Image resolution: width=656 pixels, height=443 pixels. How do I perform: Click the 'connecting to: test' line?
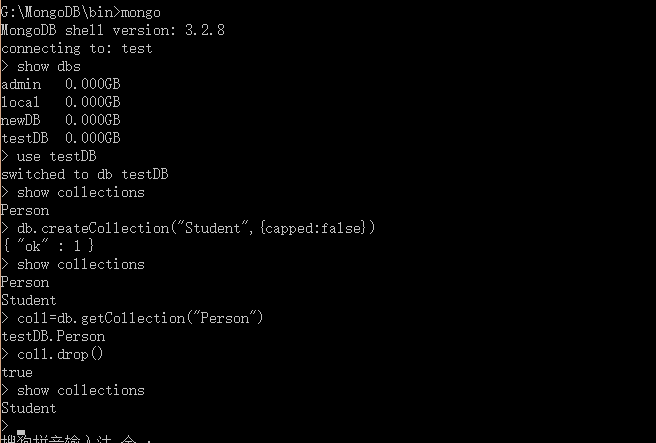pos(77,48)
